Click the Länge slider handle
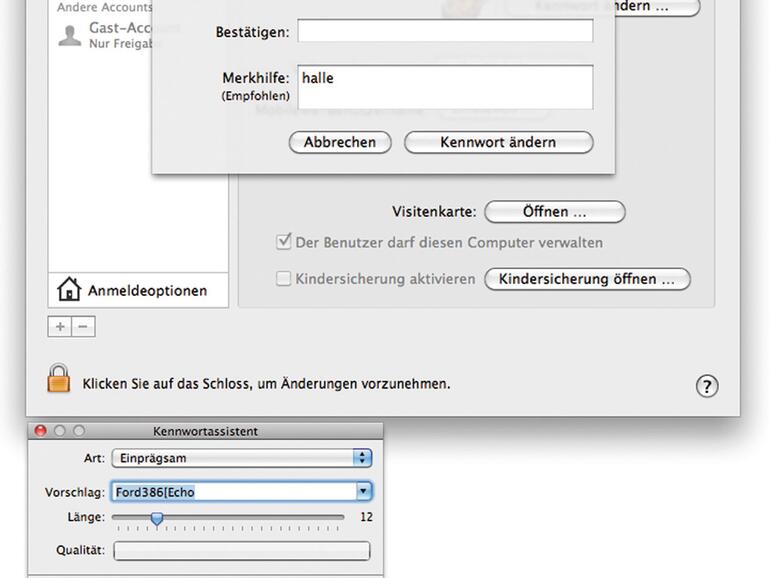 pyautogui.click(x=157, y=519)
